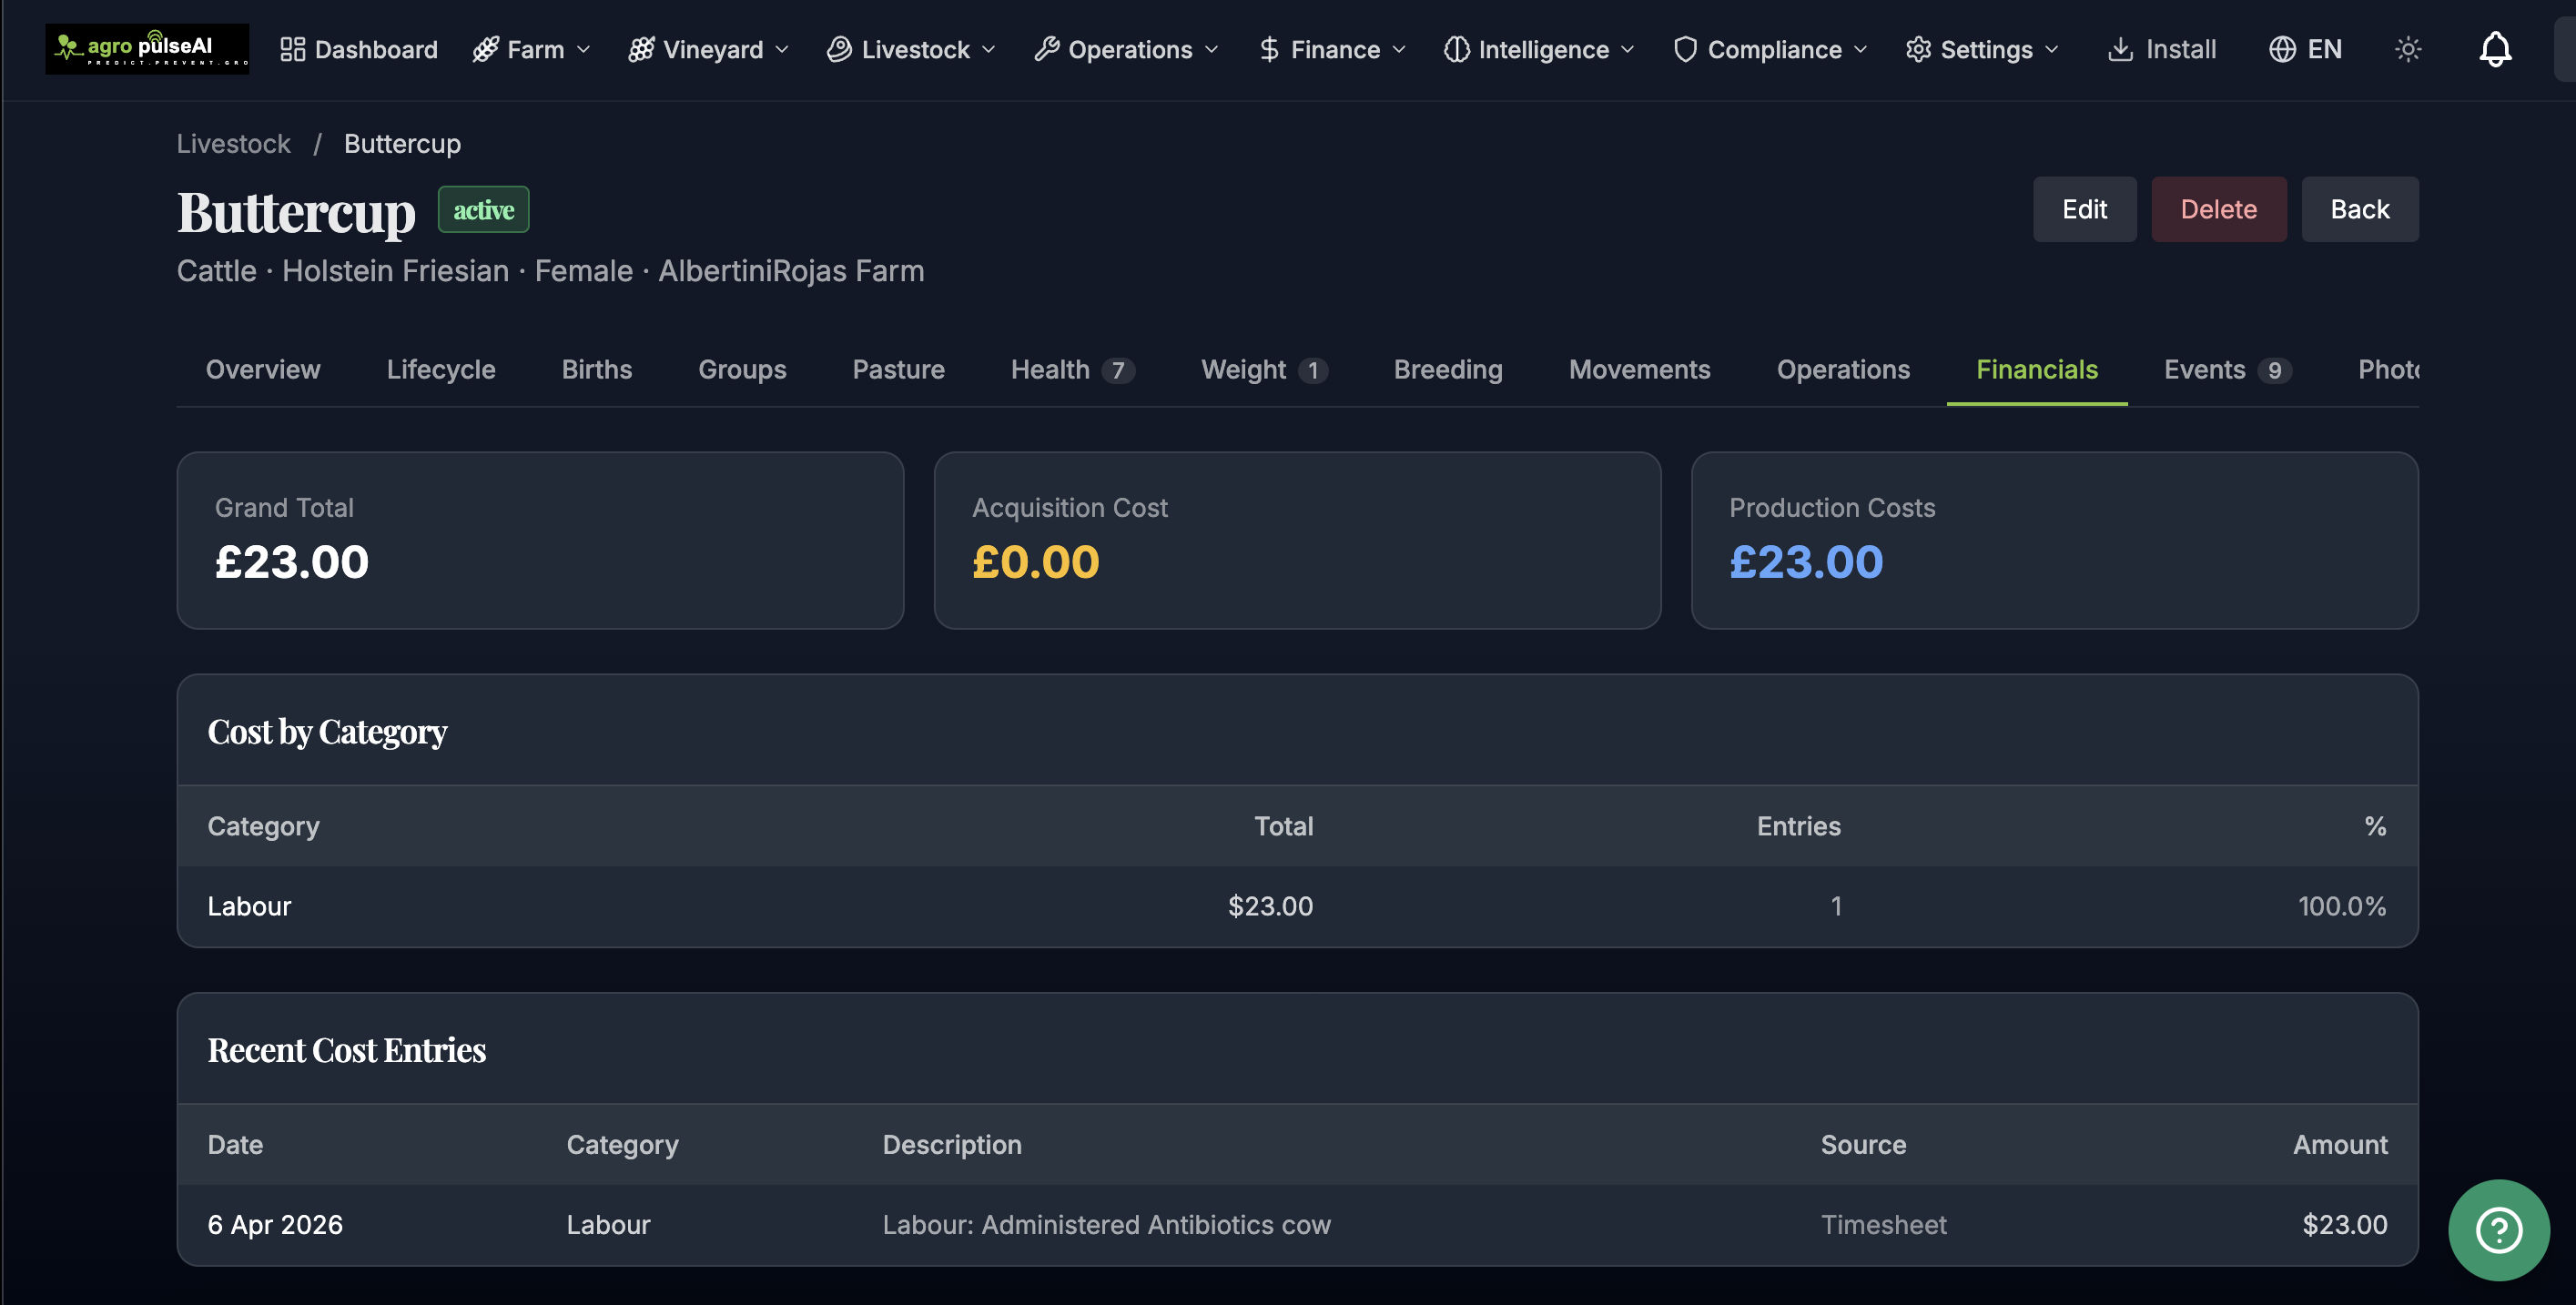
Task: Switch to the Lifecycle tab
Action: (x=441, y=370)
